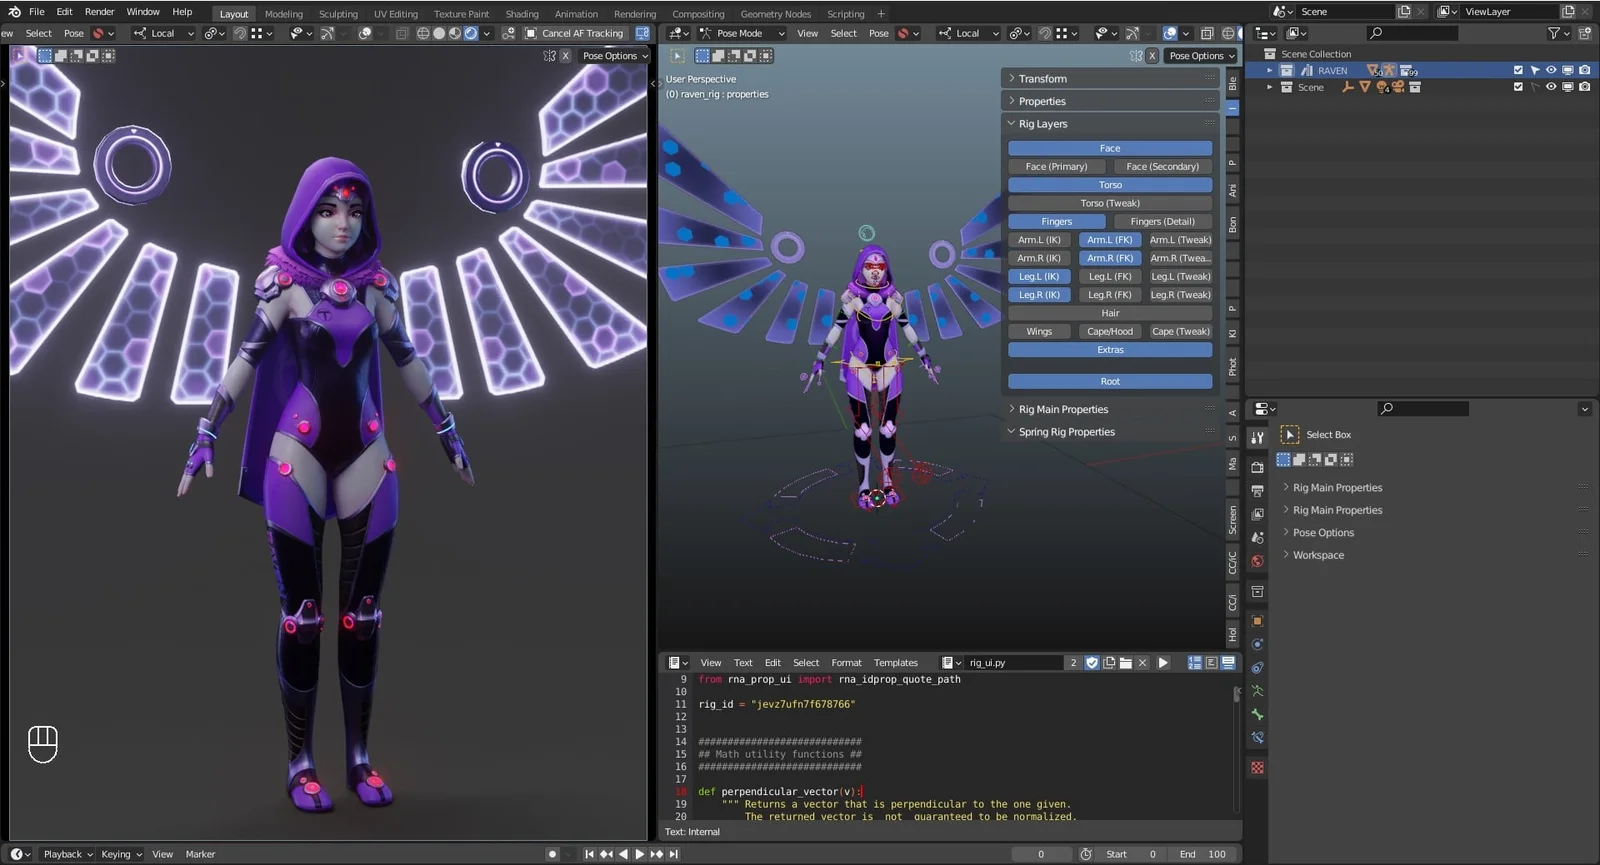Expand the Scene collection tree
The image size is (1600, 865).
[x=1270, y=87]
